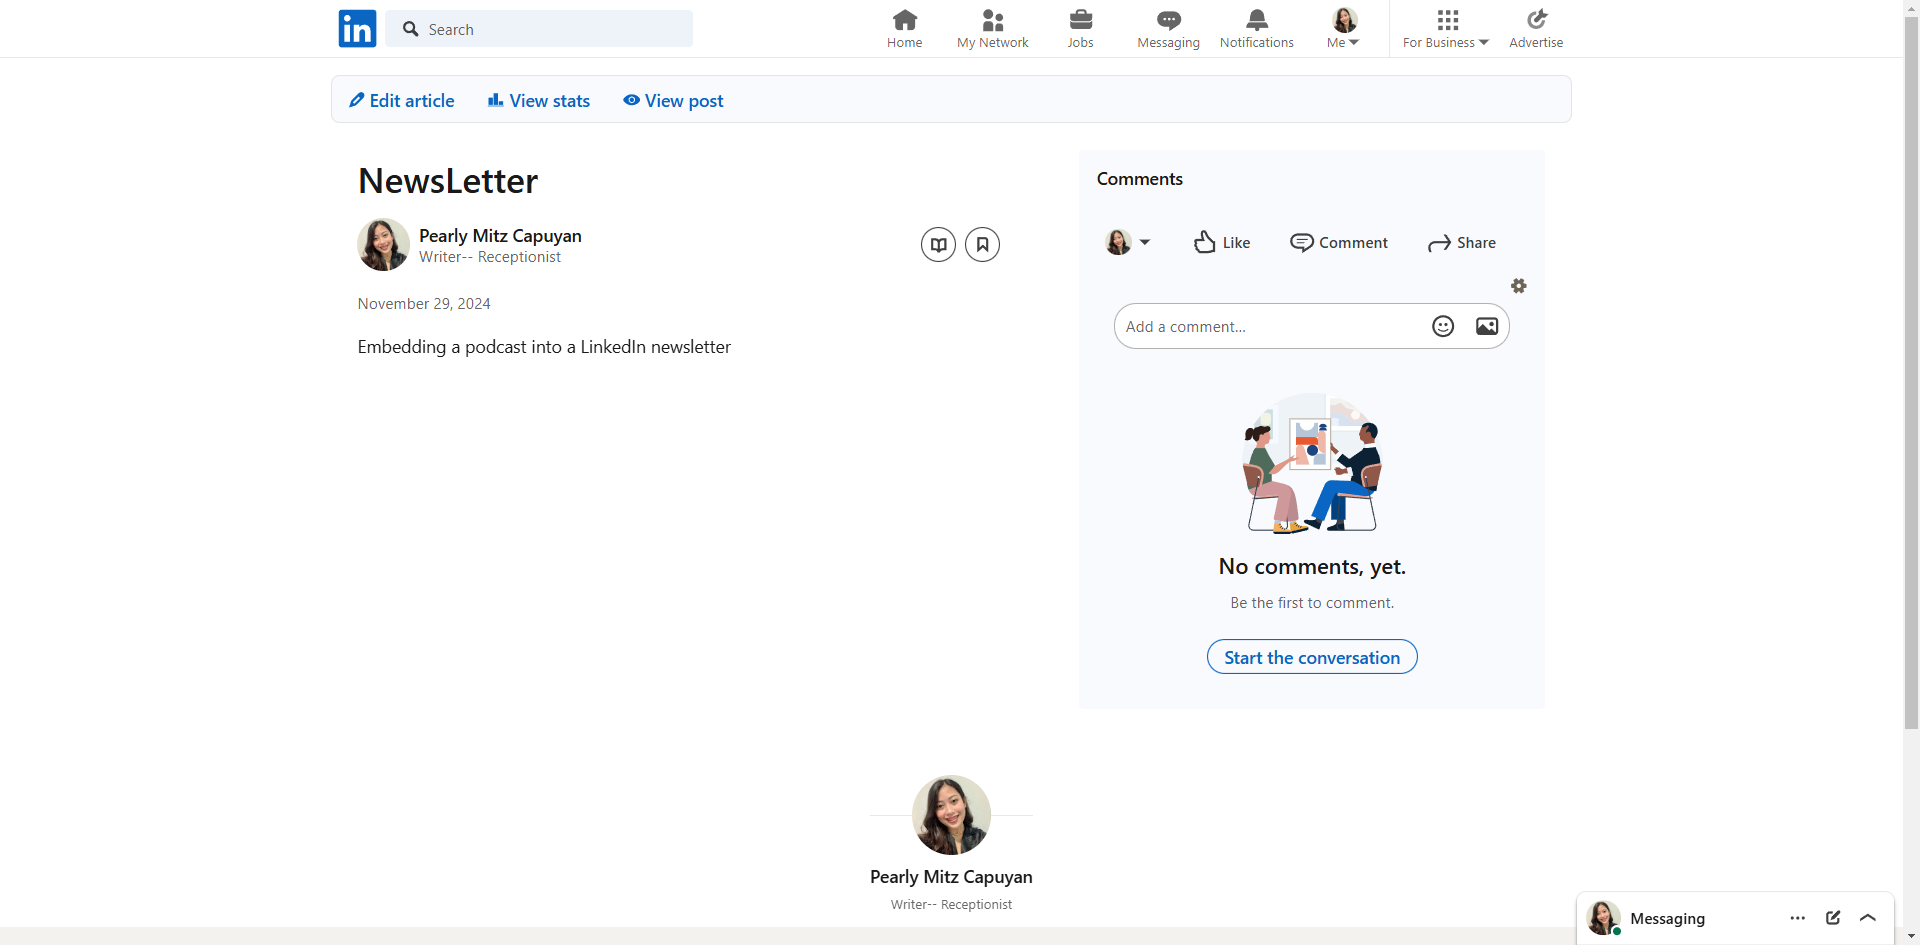Click Start the conversation button

tap(1312, 657)
